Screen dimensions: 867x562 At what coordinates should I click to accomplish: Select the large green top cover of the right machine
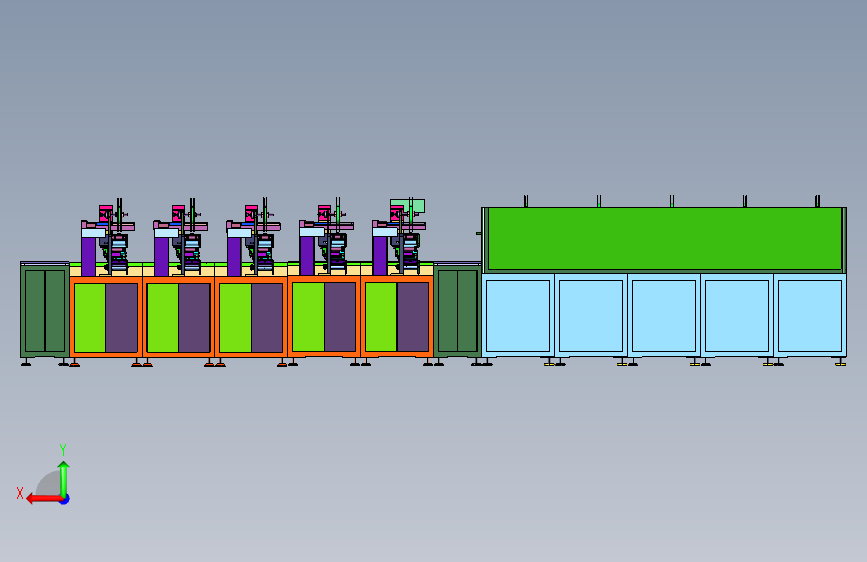click(x=665, y=238)
